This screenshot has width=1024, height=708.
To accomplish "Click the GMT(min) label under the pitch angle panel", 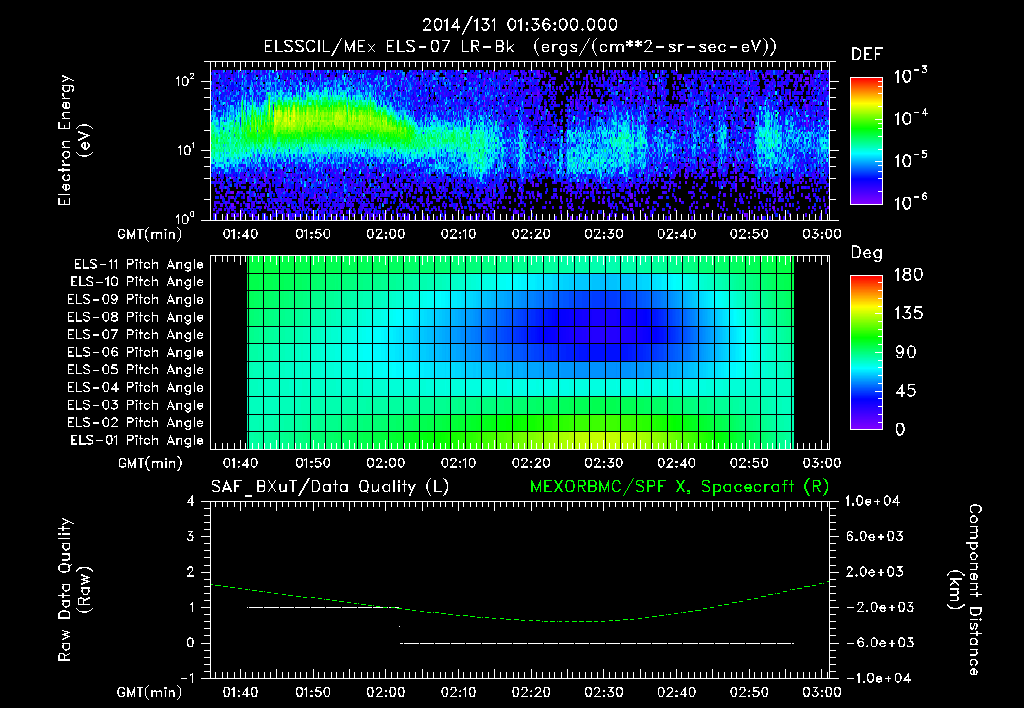I will click(149, 464).
